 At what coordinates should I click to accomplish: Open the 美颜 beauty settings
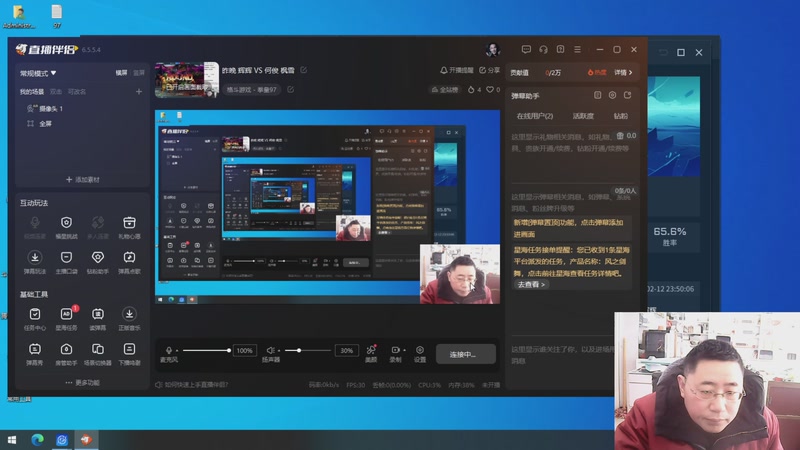coord(371,353)
